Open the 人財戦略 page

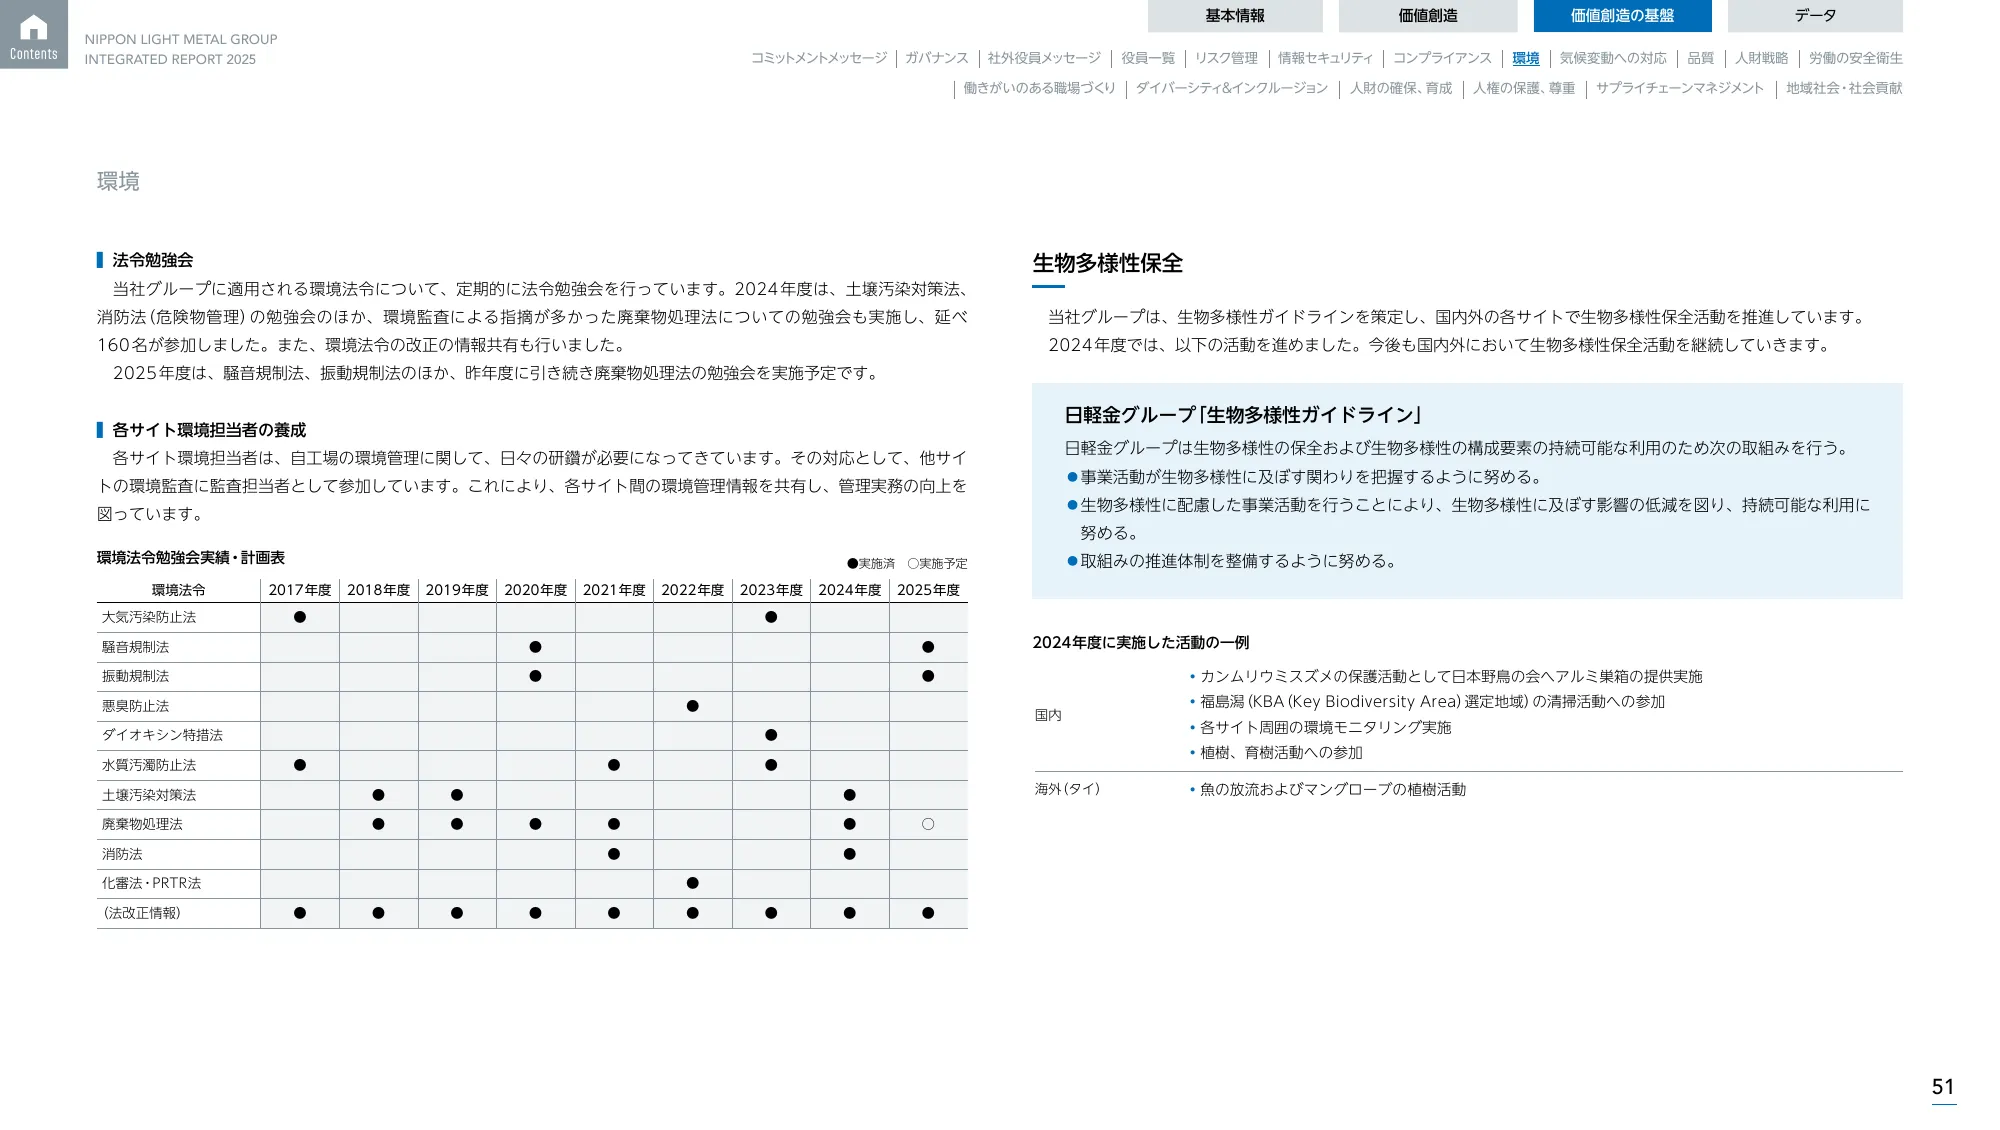(x=1762, y=58)
